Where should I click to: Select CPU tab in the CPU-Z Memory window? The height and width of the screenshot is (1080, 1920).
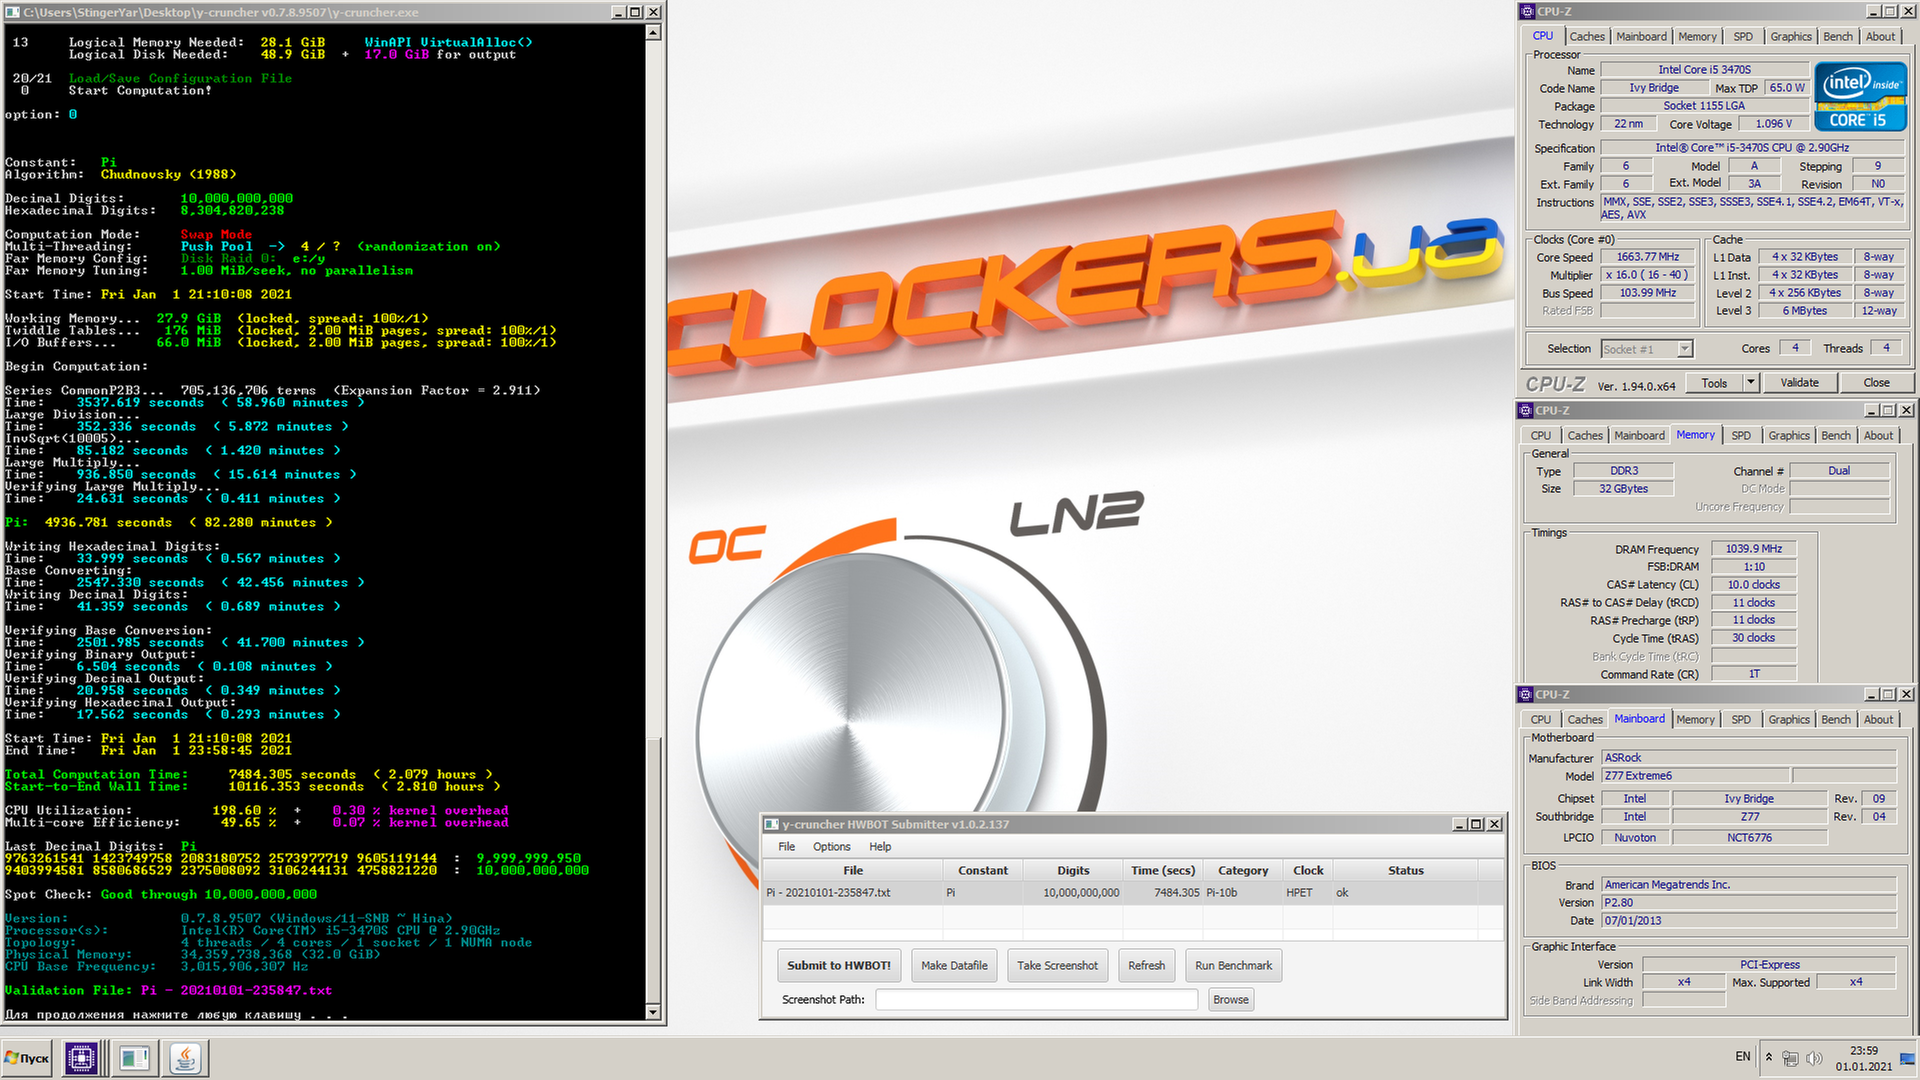pyautogui.click(x=1540, y=435)
